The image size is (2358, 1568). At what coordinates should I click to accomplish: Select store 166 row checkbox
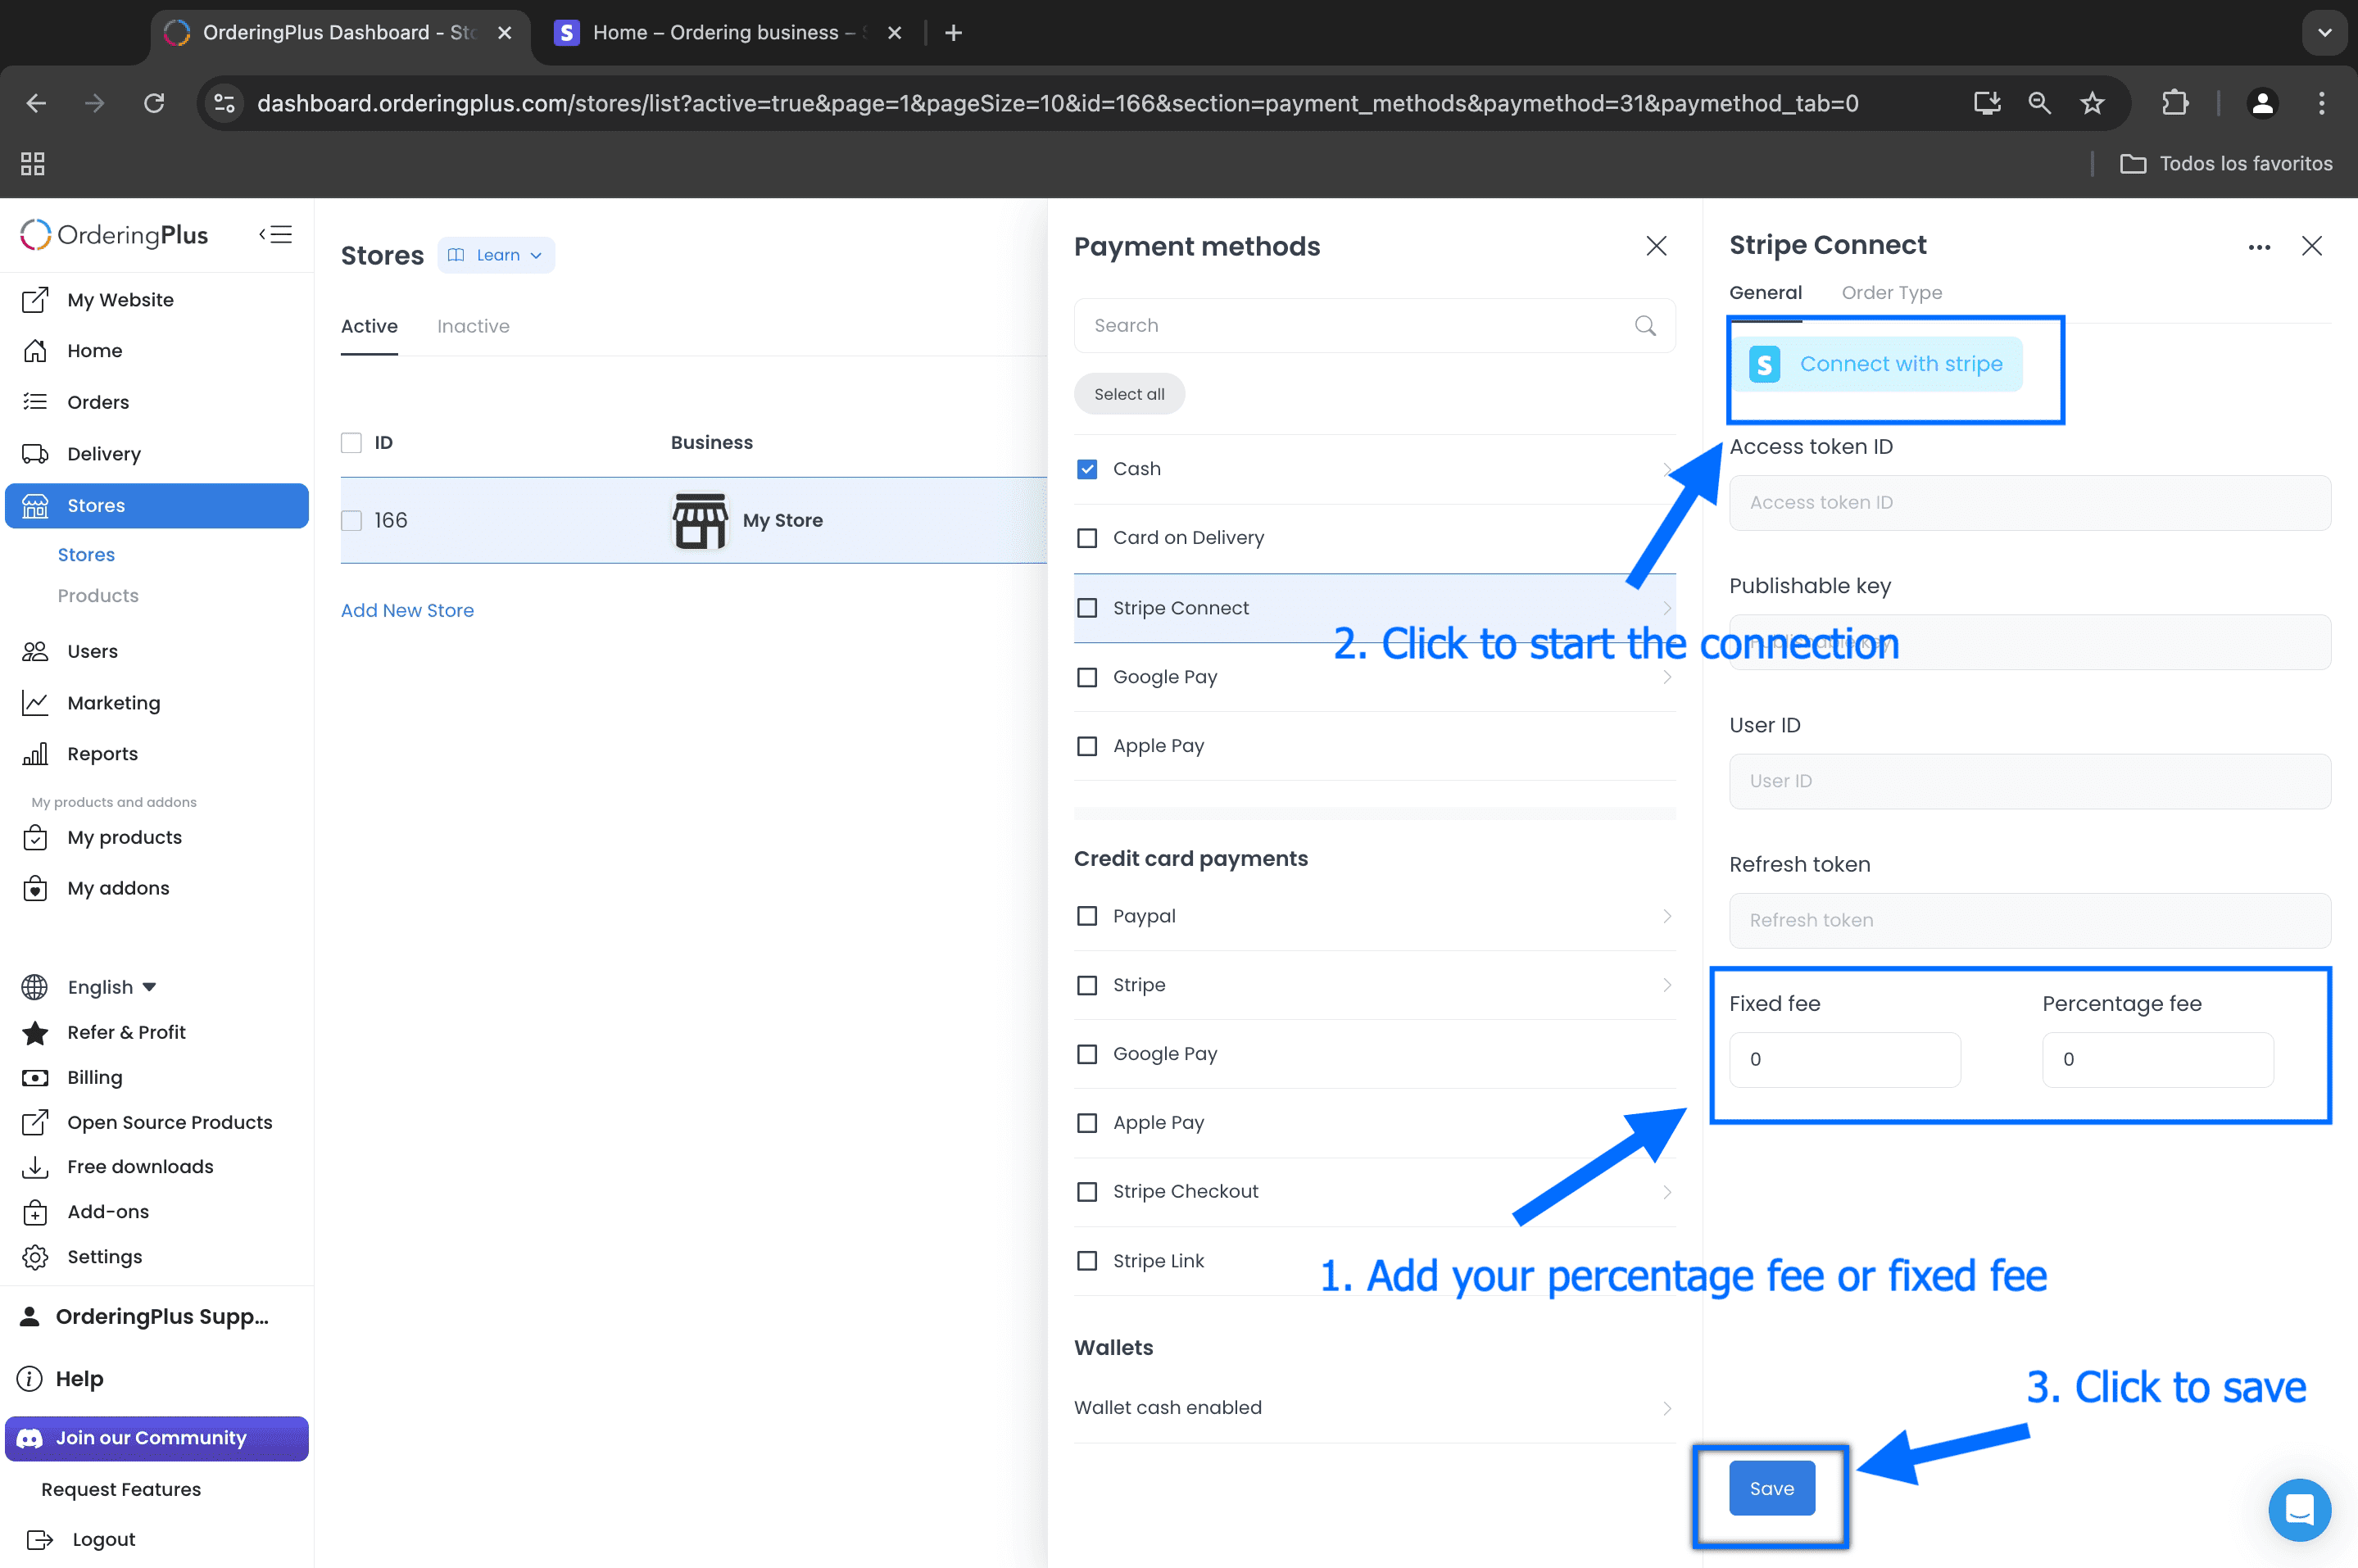(351, 520)
